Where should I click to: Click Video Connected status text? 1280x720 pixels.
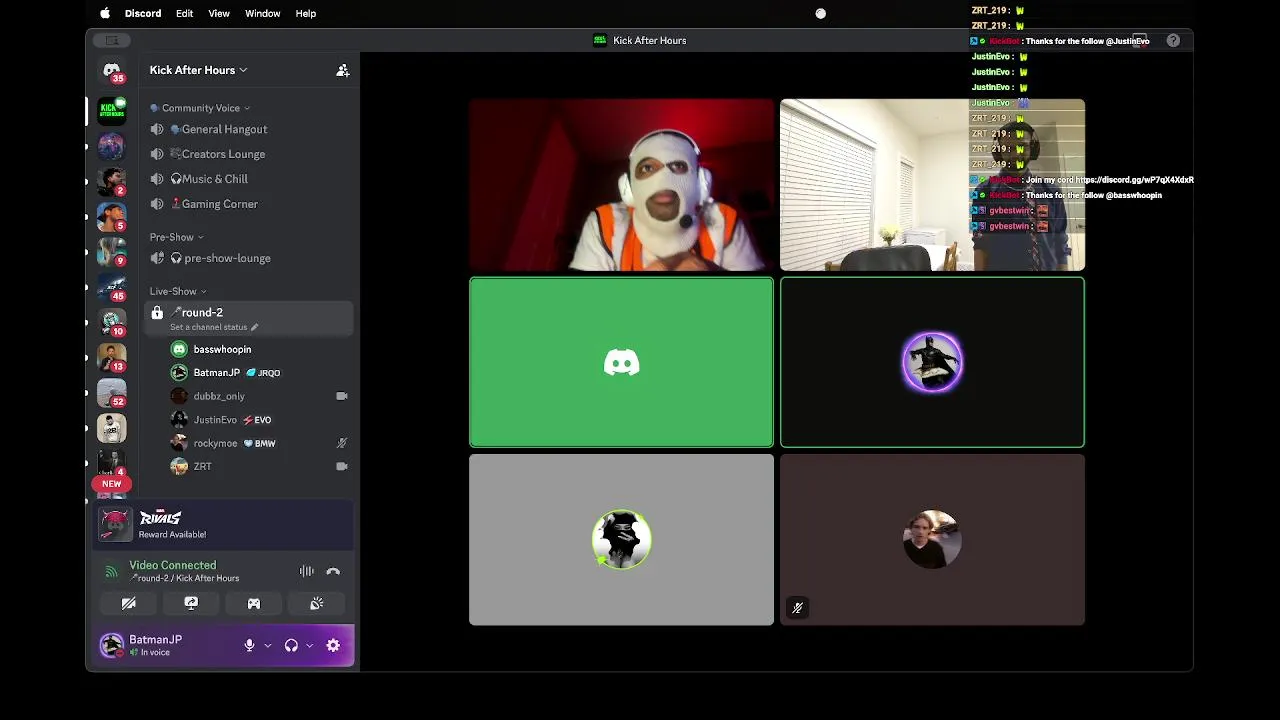coord(172,565)
